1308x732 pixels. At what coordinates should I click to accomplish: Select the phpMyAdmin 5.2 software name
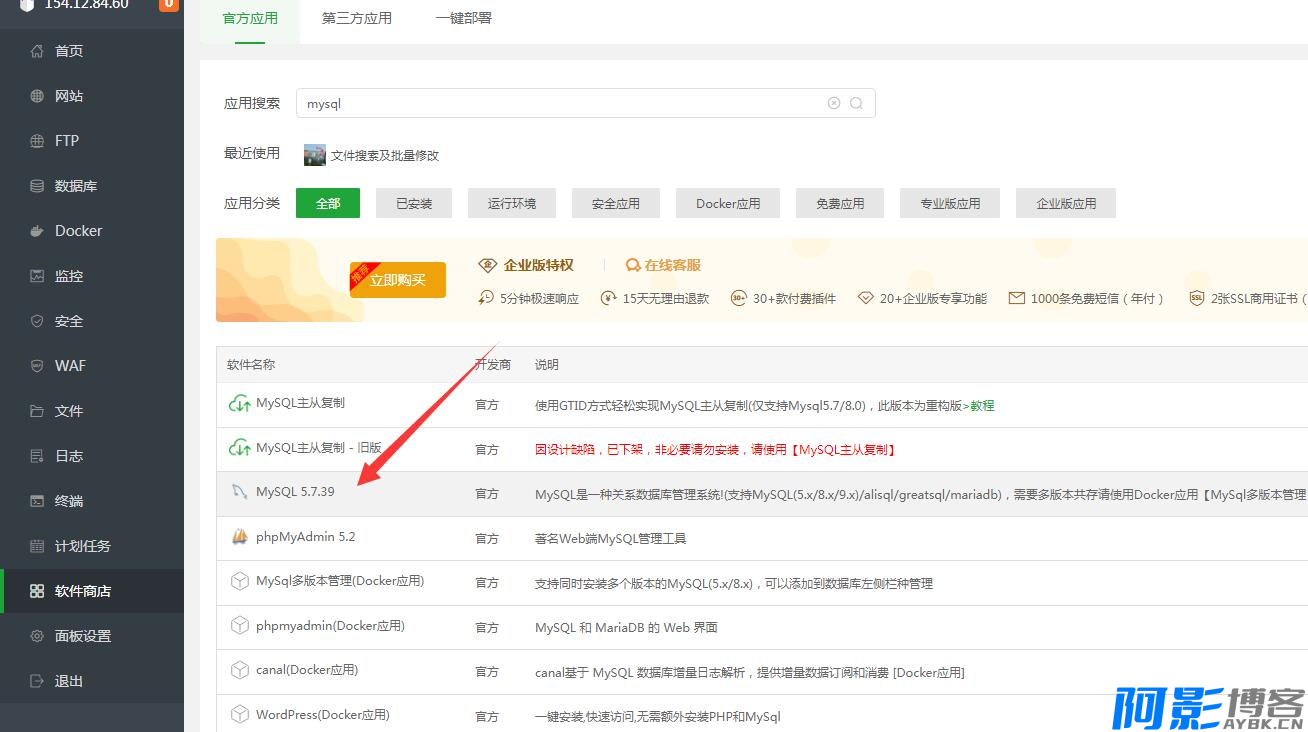pos(305,537)
